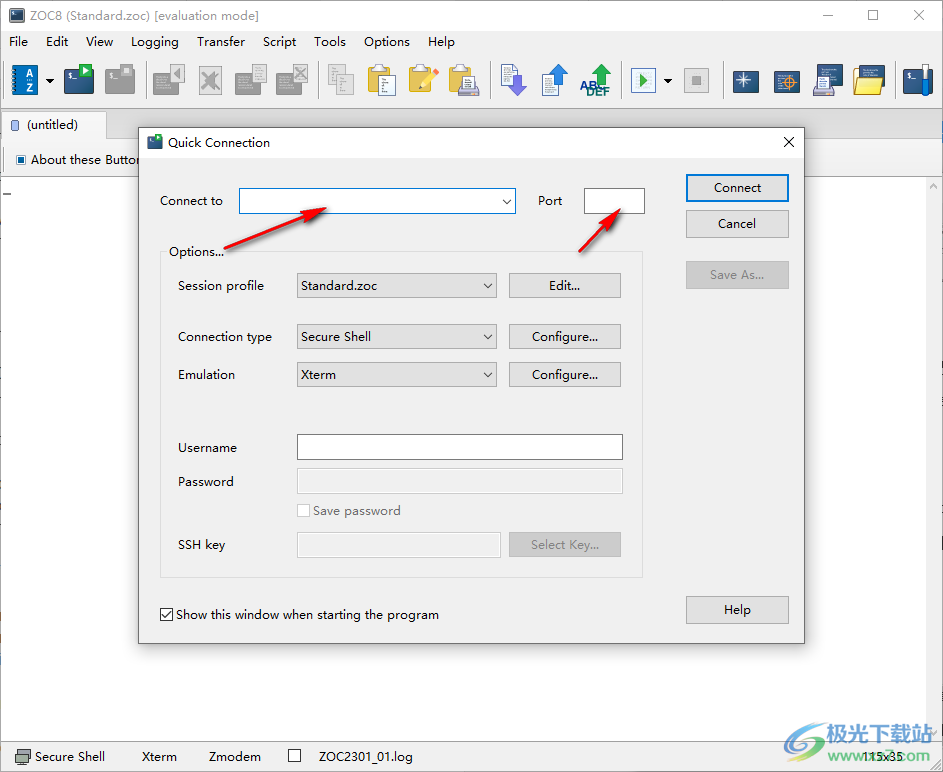Click the Paste clipboard icon
This screenshot has width=943, height=772.
pos(382,80)
